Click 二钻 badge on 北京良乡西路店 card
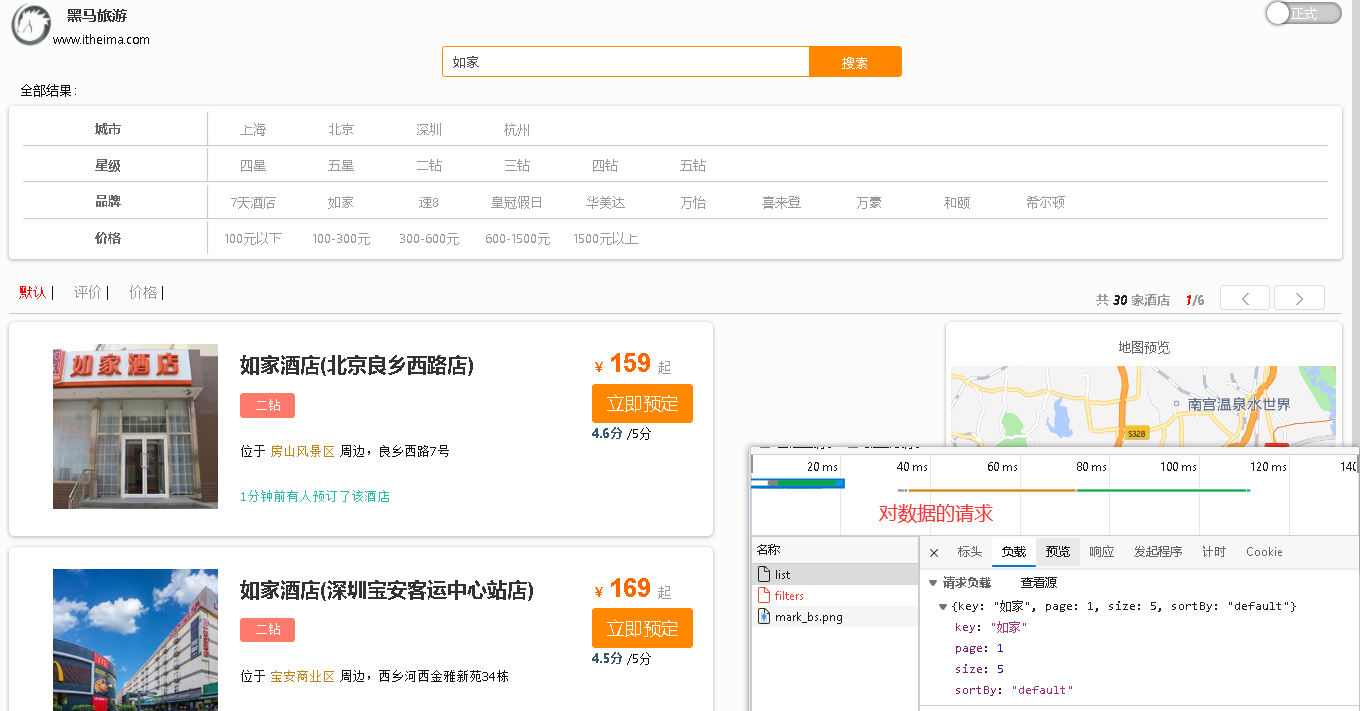 [267, 405]
